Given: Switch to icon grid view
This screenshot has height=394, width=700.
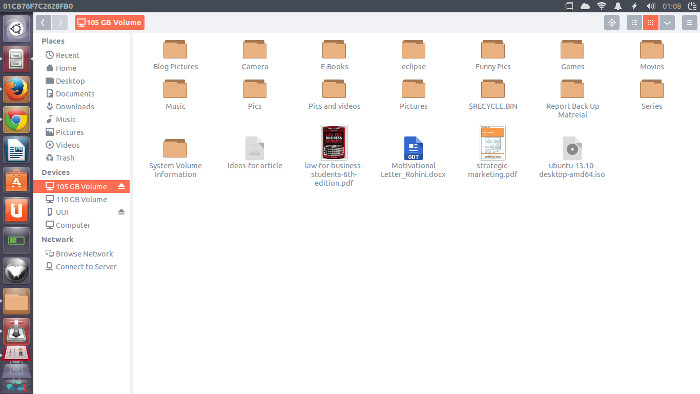Looking at the screenshot, I should coord(650,22).
